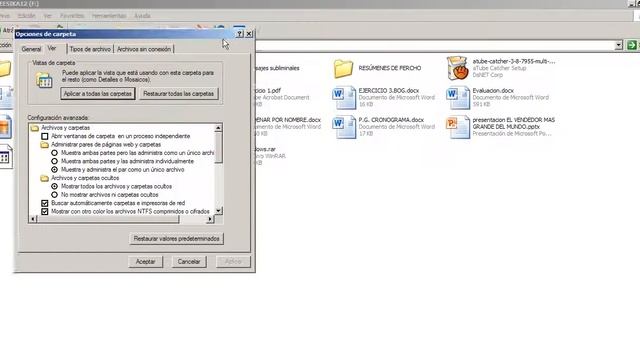Click the ENAR POR NOMBRE.docx file name
The height and width of the screenshot is (360, 640).
pyautogui.click(x=288, y=120)
